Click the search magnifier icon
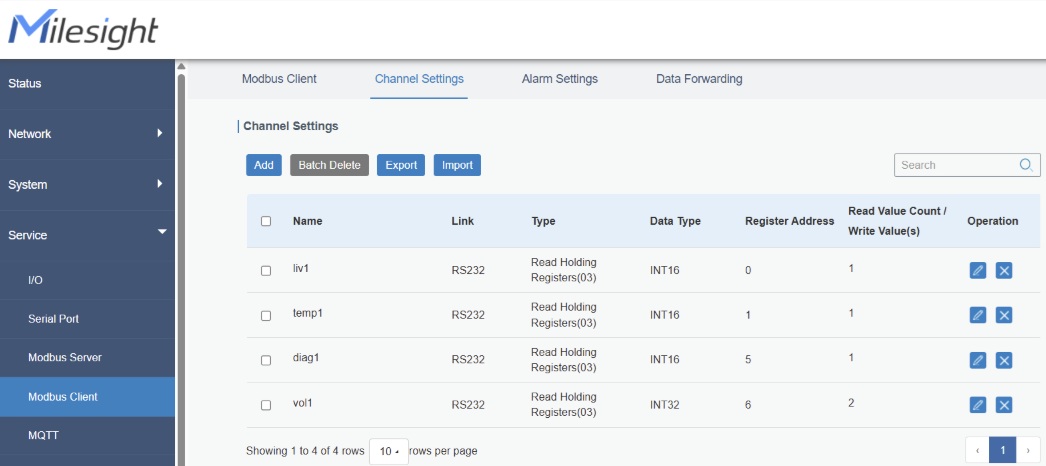Screen dimensions: 1046x466 [x=1026, y=165]
